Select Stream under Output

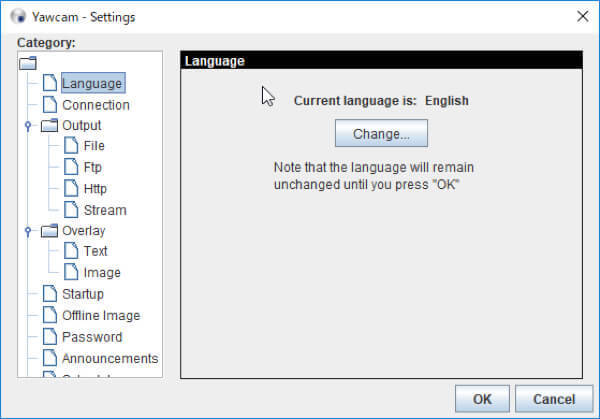105,210
